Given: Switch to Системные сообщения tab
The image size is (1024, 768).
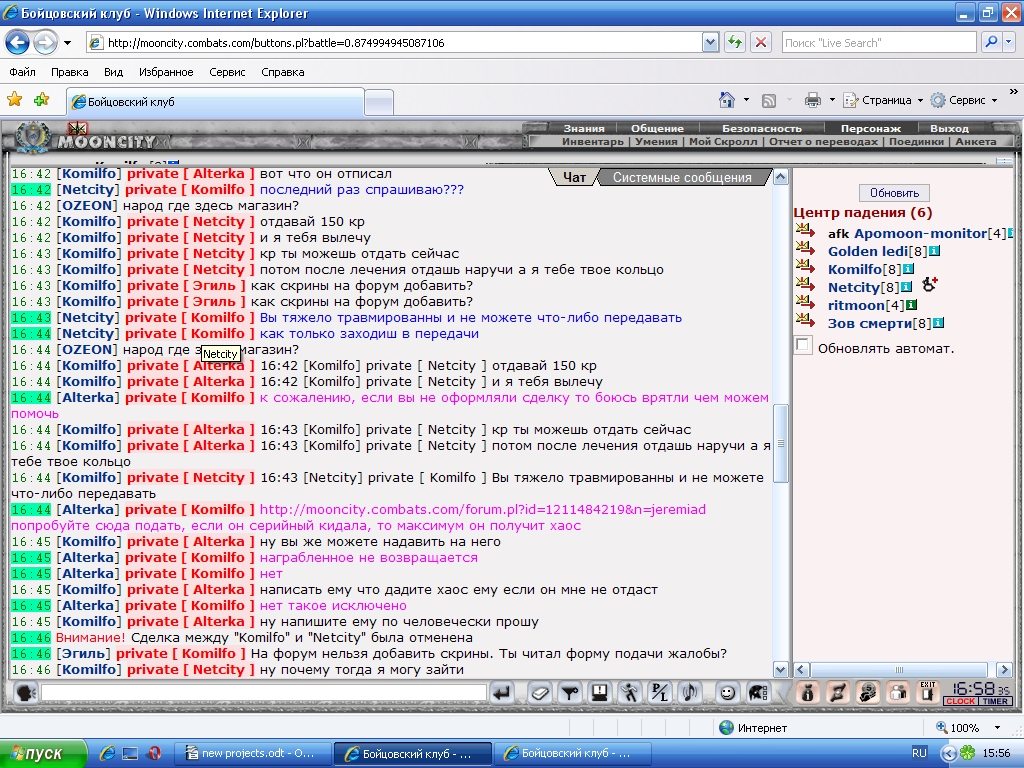Looking at the screenshot, I should coord(682,178).
